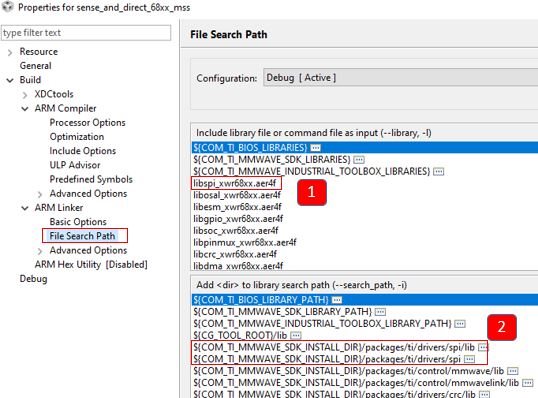Screen dimensions: 538x398
Task: Select ${COM_TI_MMWAVE_SDK_LIBRARIES} entry
Action: 272,160
